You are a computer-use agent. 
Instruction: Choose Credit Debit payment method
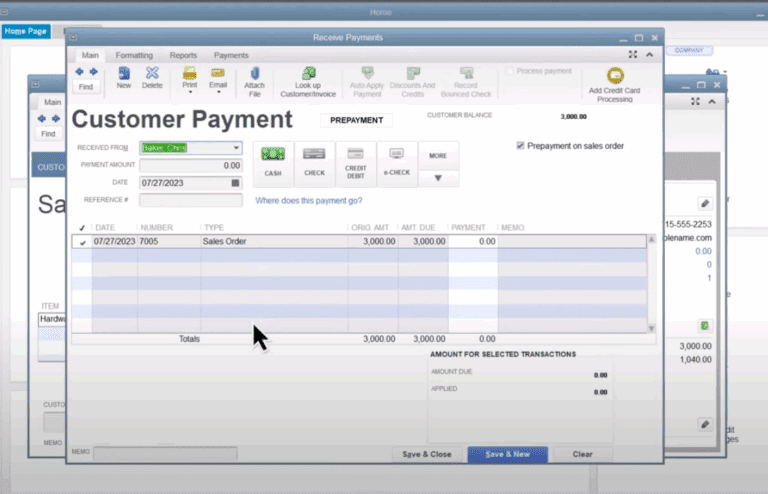click(356, 159)
